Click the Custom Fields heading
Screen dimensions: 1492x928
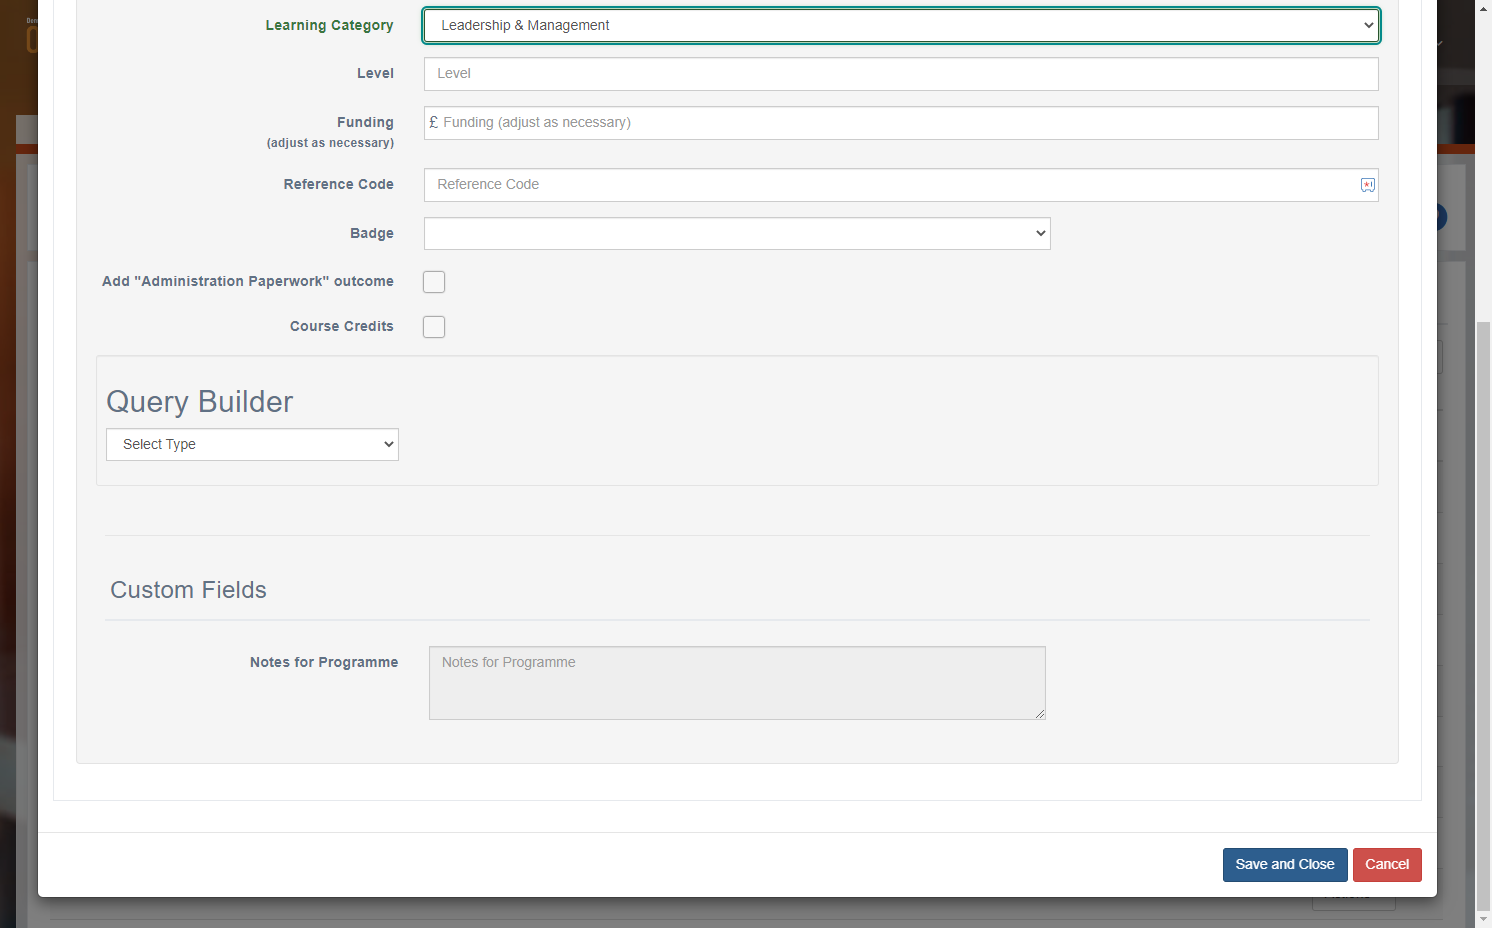pyautogui.click(x=188, y=590)
